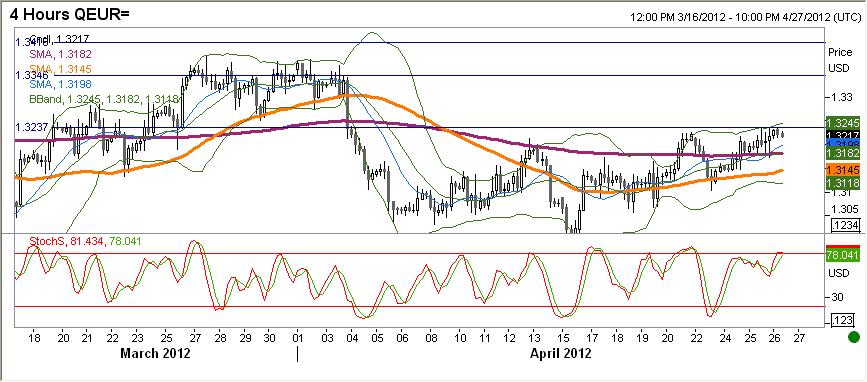
Task: Click the '04' date axis label
Action: coord(352,337)
